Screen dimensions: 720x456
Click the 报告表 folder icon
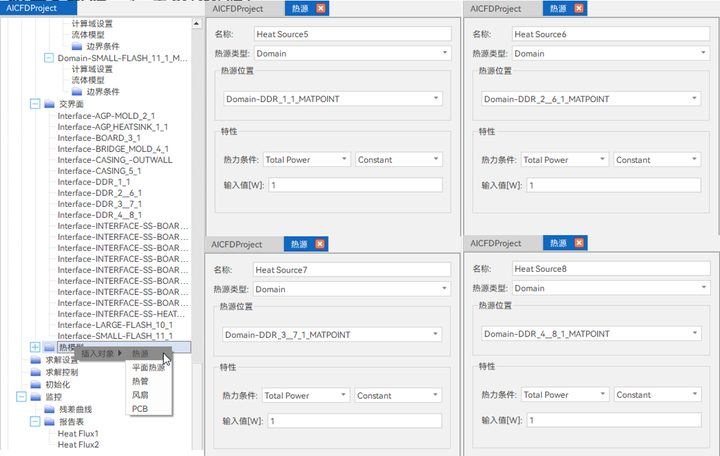(49, 422)
